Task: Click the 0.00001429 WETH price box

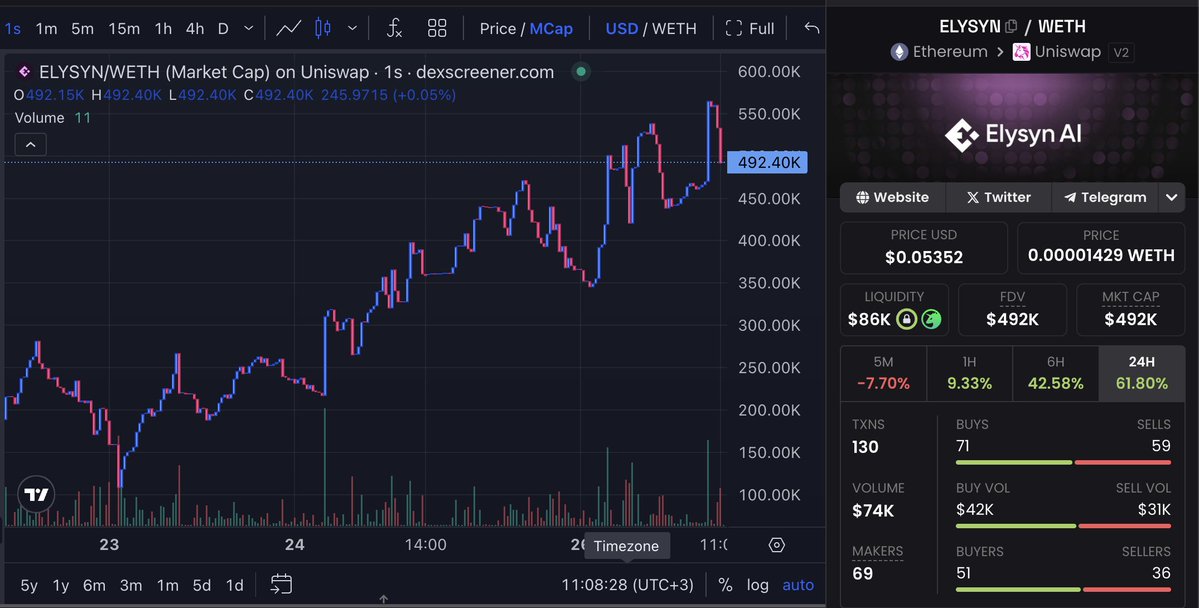Action: point(1100,248)
